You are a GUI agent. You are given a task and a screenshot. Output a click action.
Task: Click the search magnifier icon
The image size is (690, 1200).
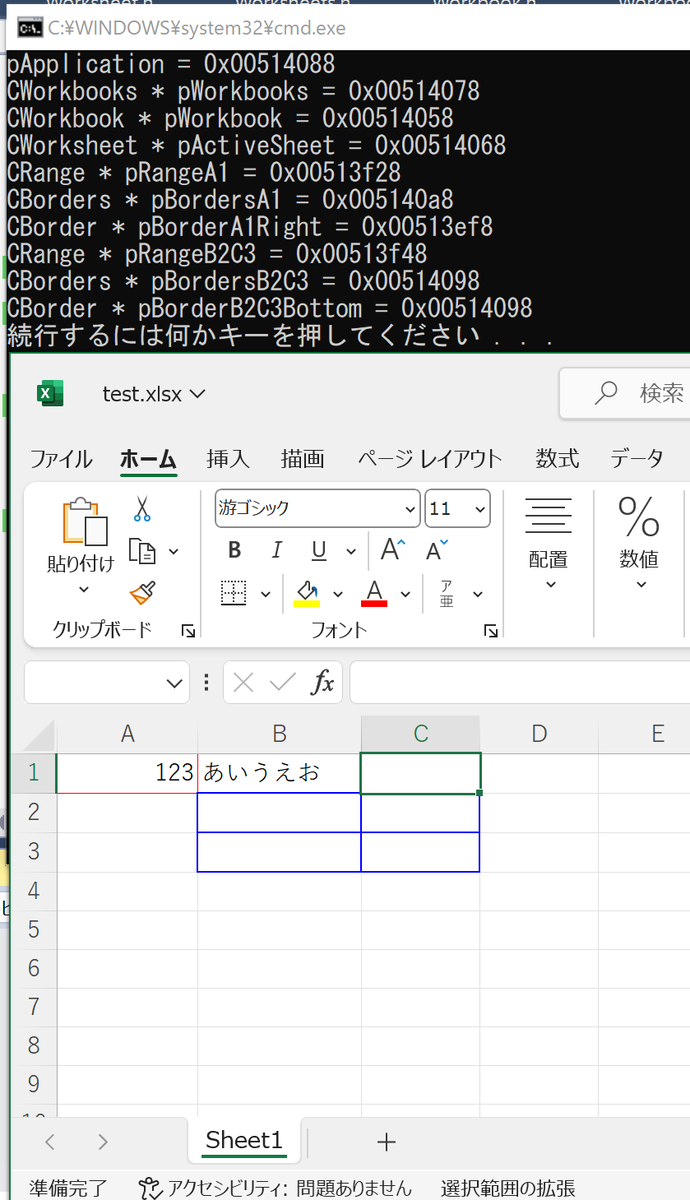tap(606, 393)
